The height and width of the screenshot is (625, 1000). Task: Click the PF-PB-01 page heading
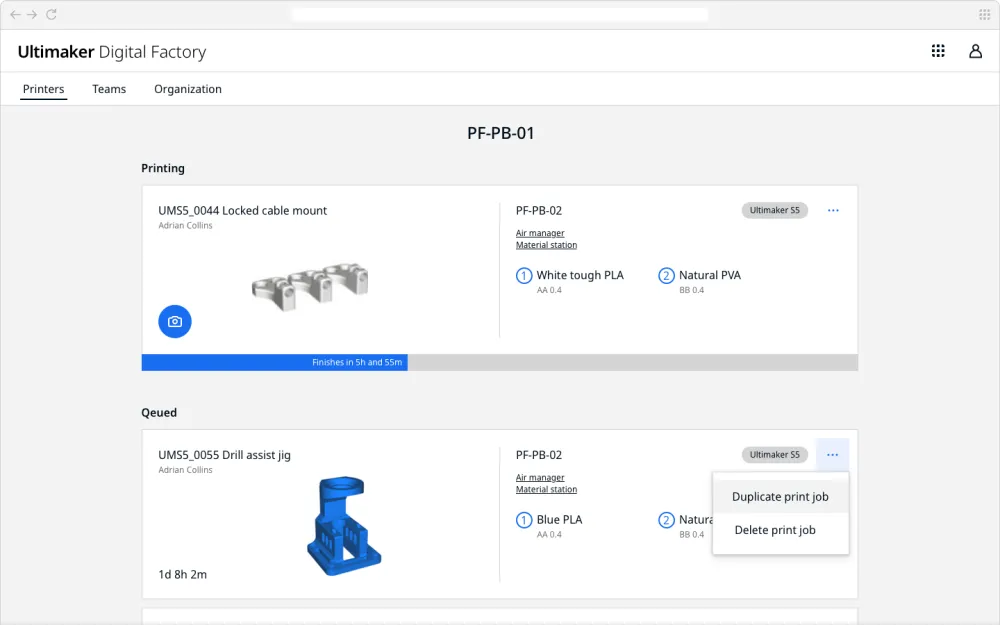[x=500, y=133]
